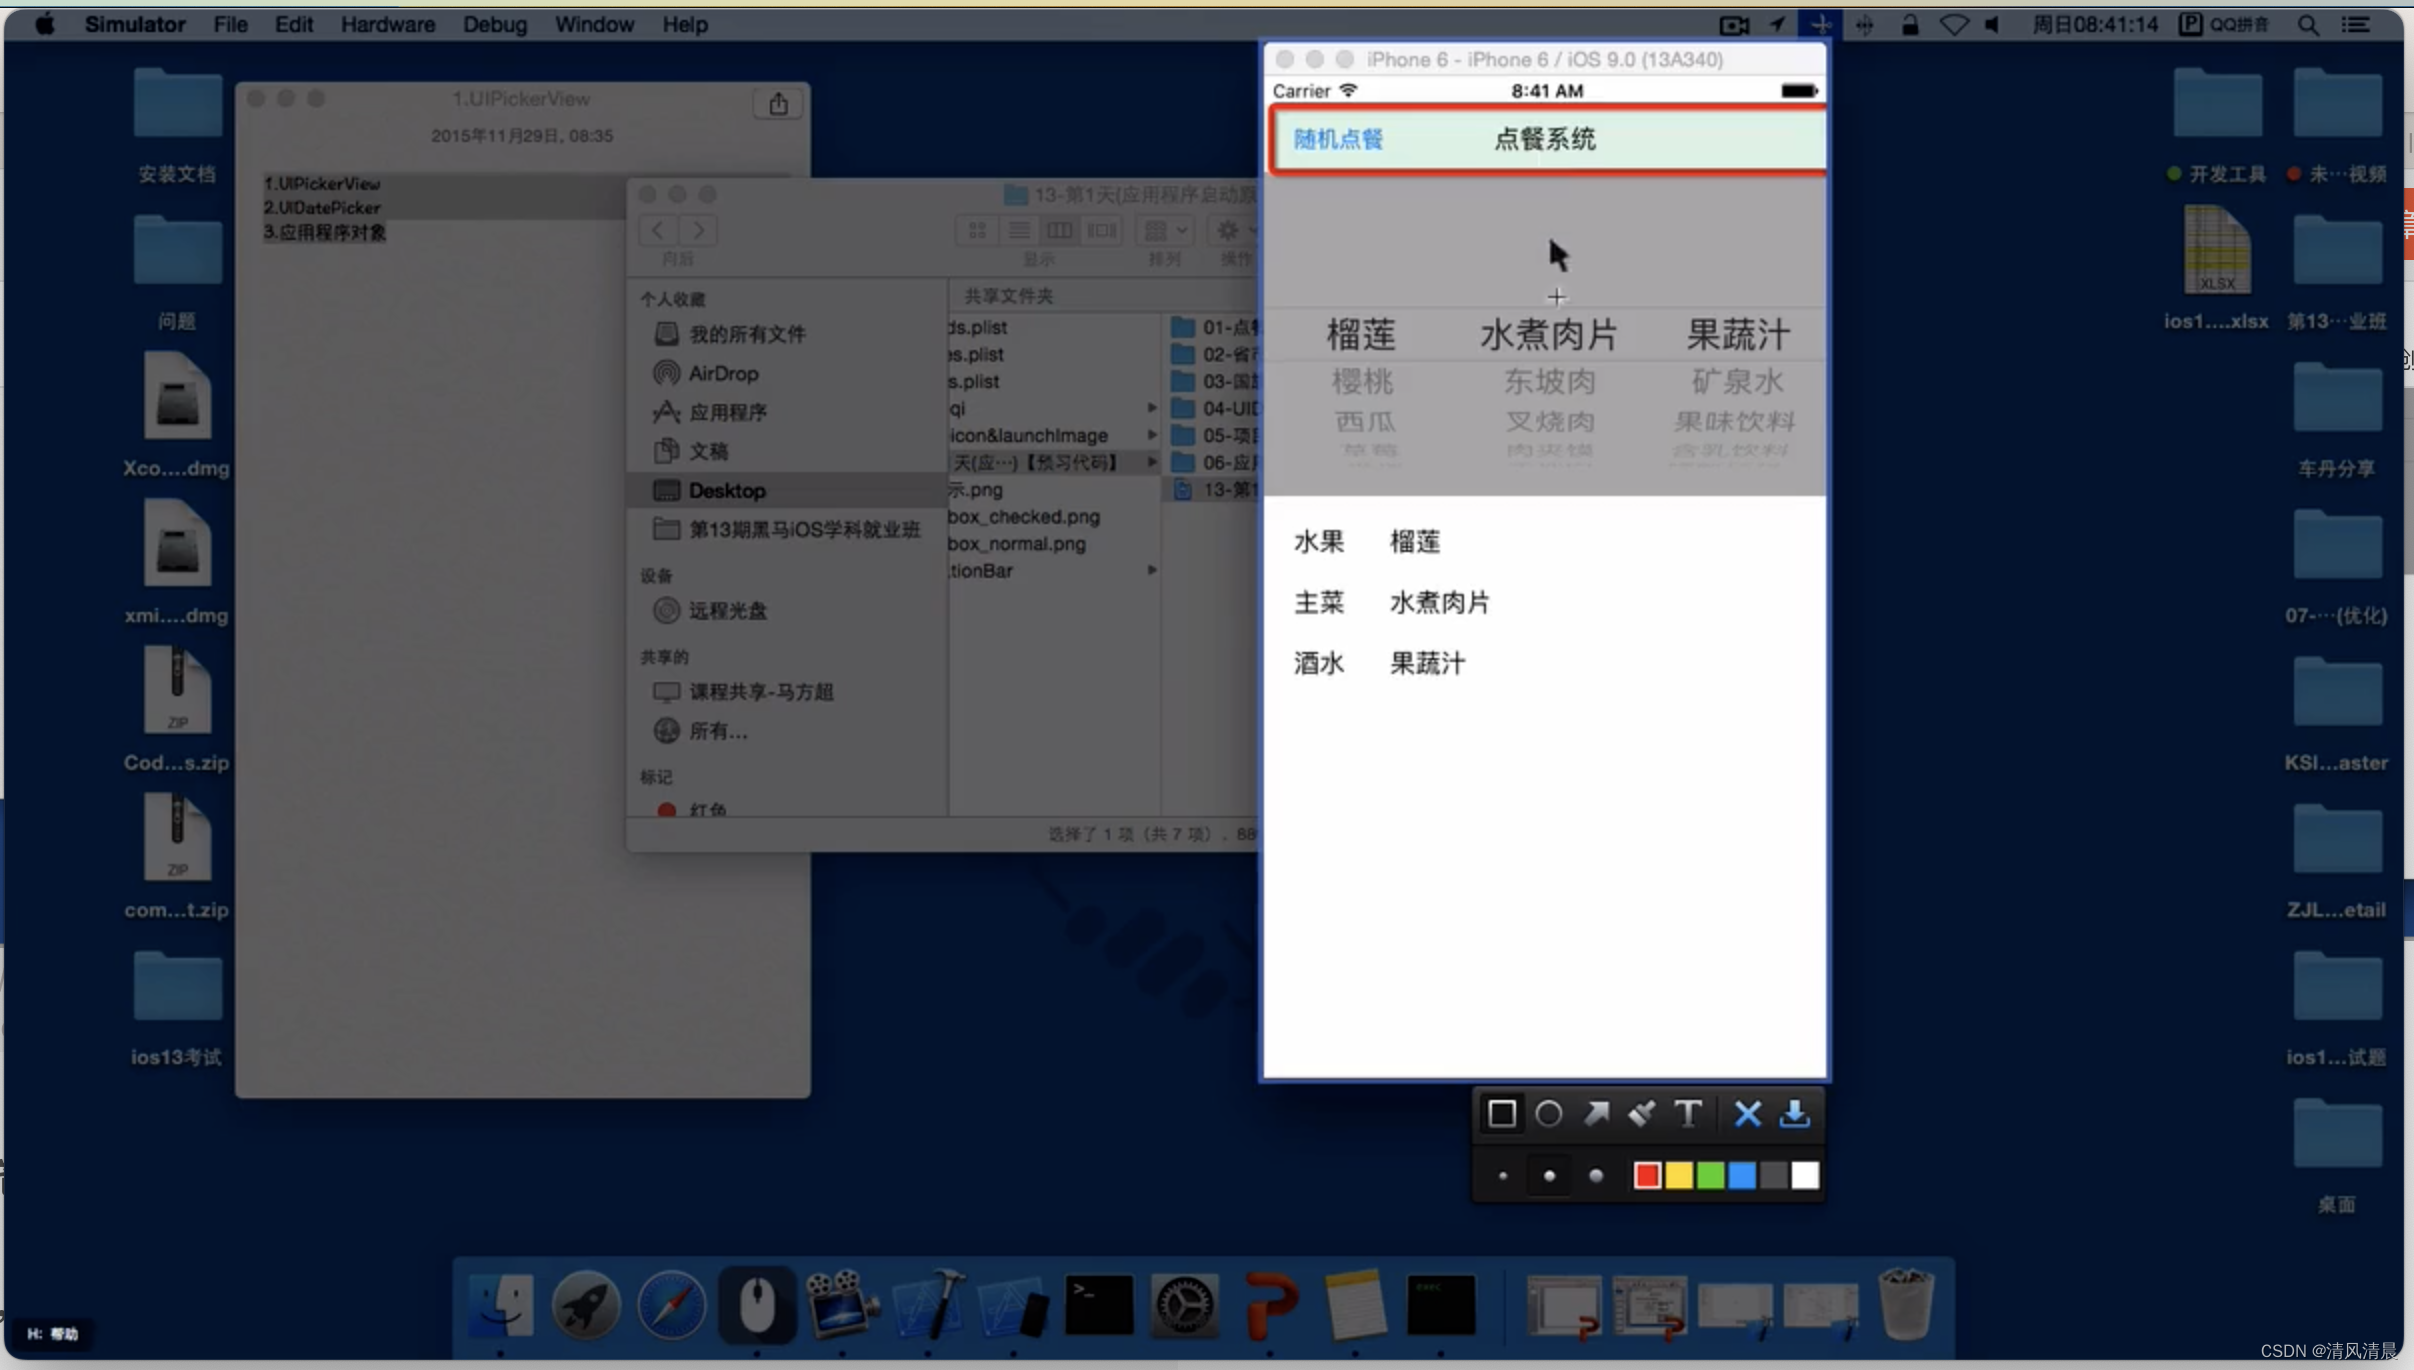Select the rectangle annotation tool
This screenshot has height=1370, width=2414.
[x=1501, y=1113]
